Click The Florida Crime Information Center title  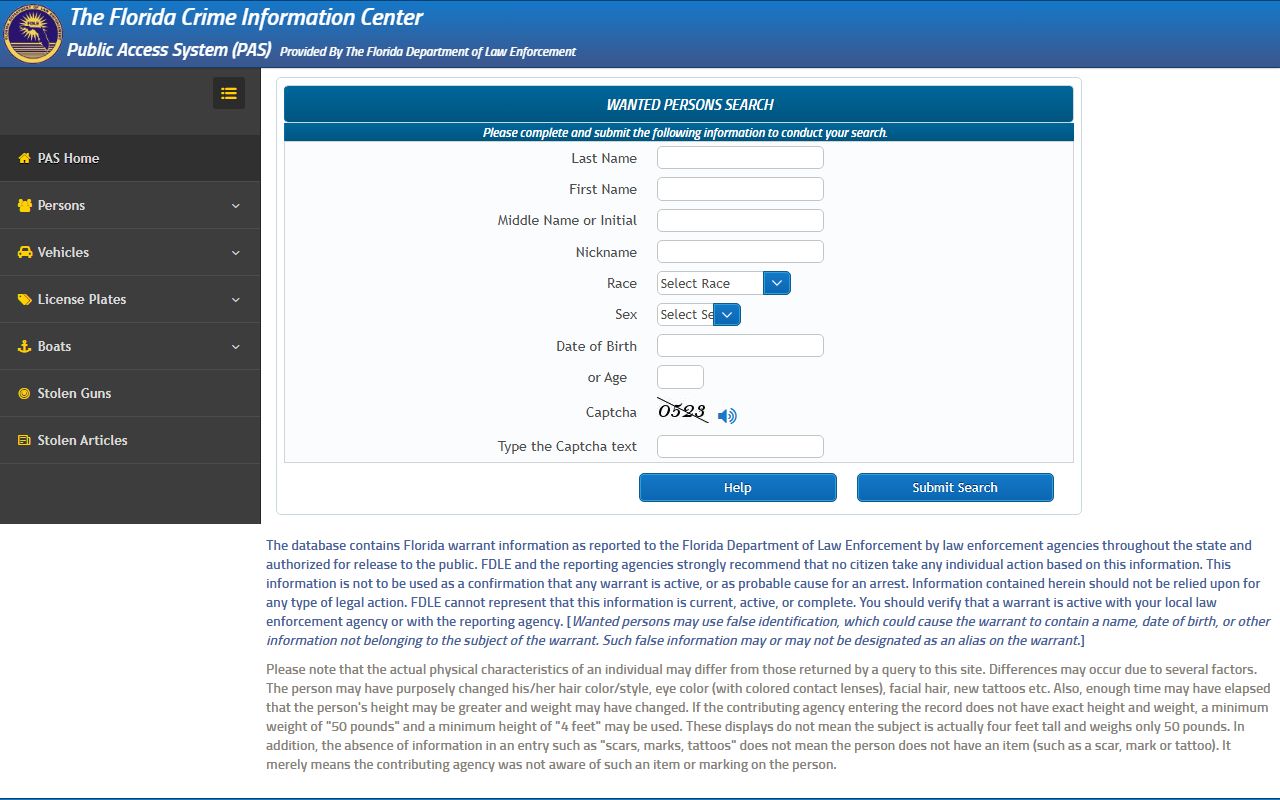pos(246,17)
